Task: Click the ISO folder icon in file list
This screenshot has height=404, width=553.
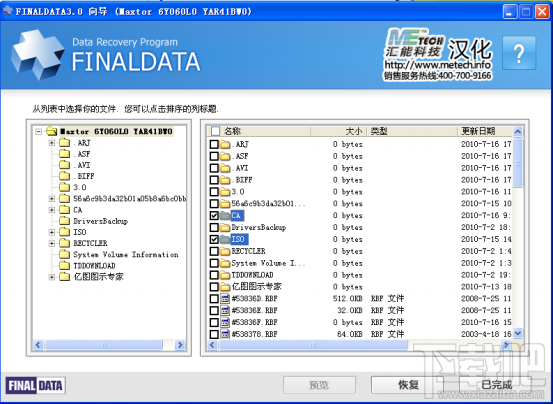Action: pyautogui.click(x=225, y=239)
